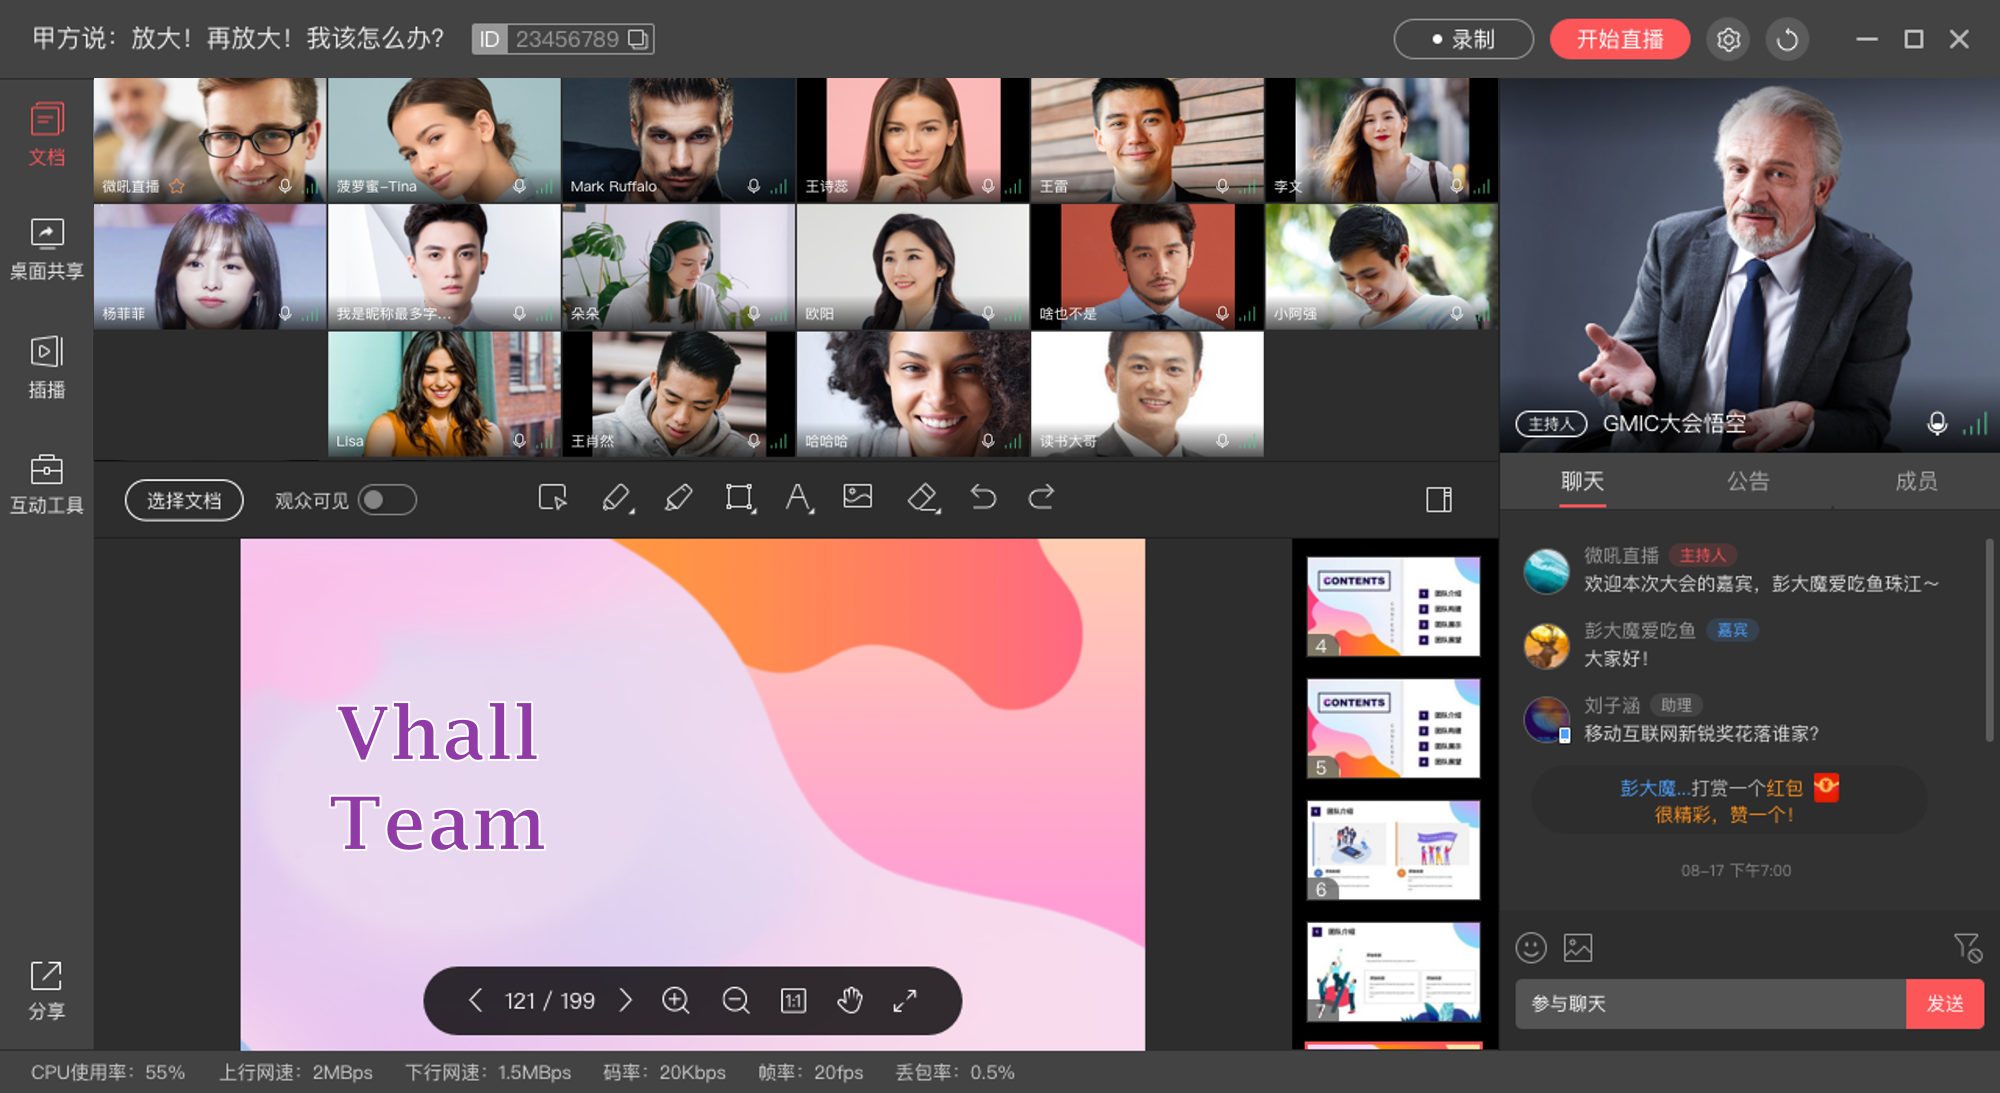Switch to the 成员 members tab
The width and height of the screenshot is (2000, 1093).
(1916, 481)
